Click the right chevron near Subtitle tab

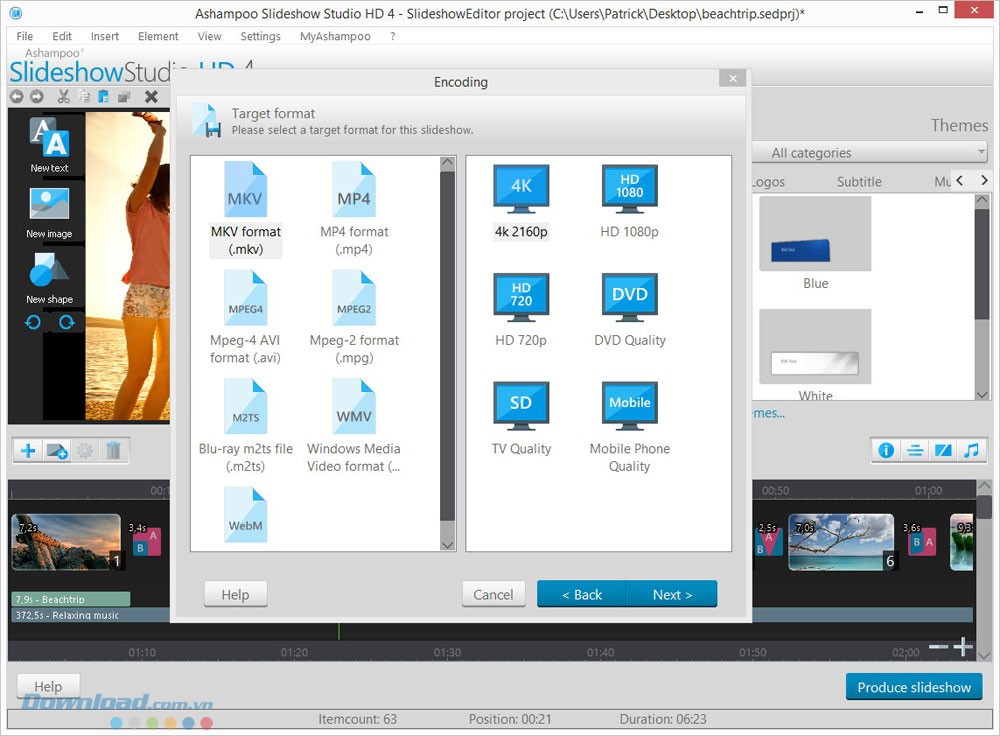coord(984,181)
